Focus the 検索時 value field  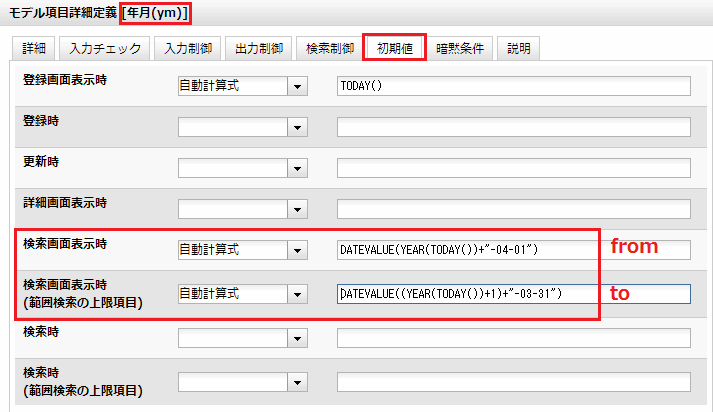click(514, 338)
